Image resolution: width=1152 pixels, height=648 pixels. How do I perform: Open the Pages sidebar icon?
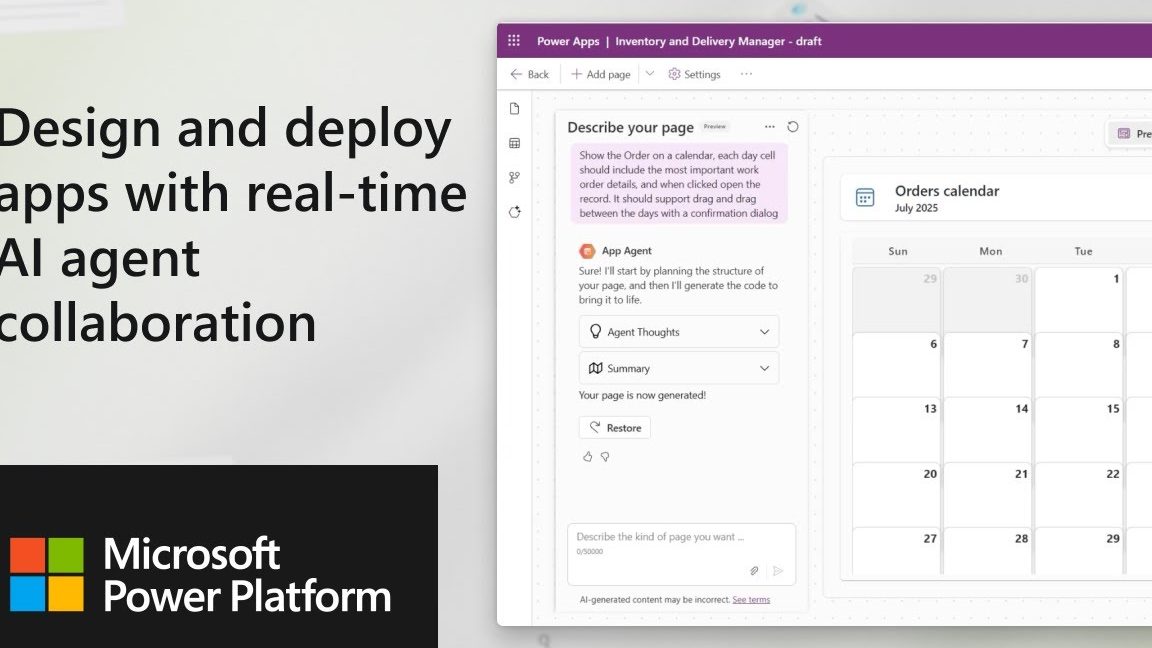coord(514,109)
